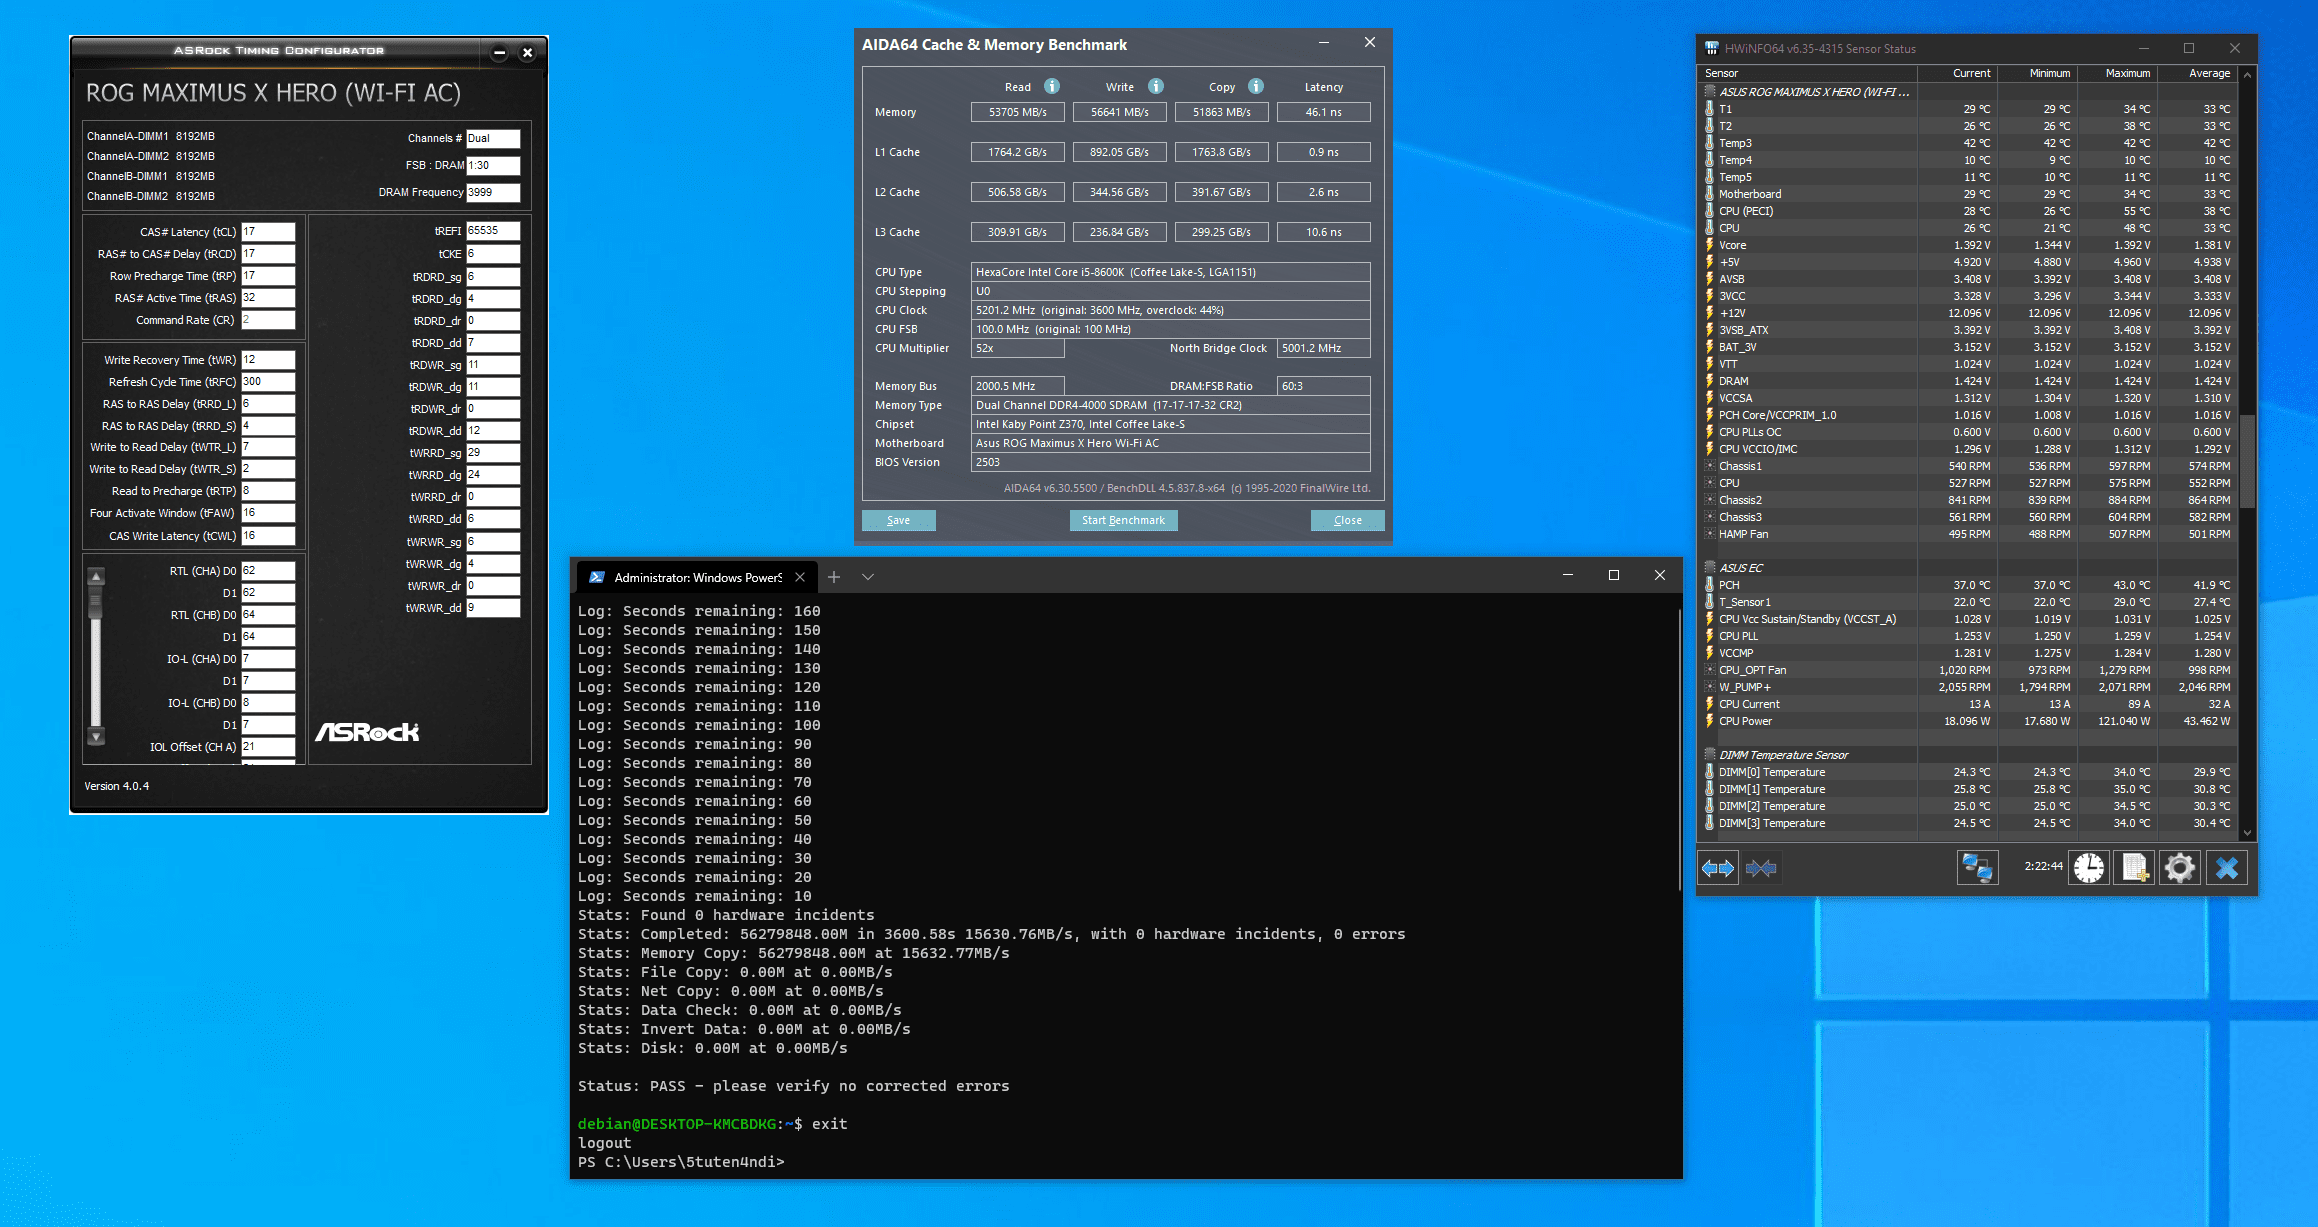Click tWRRD_dg value field in ASRock
Screen dimensions: 2318x1227
pos(493,474)
